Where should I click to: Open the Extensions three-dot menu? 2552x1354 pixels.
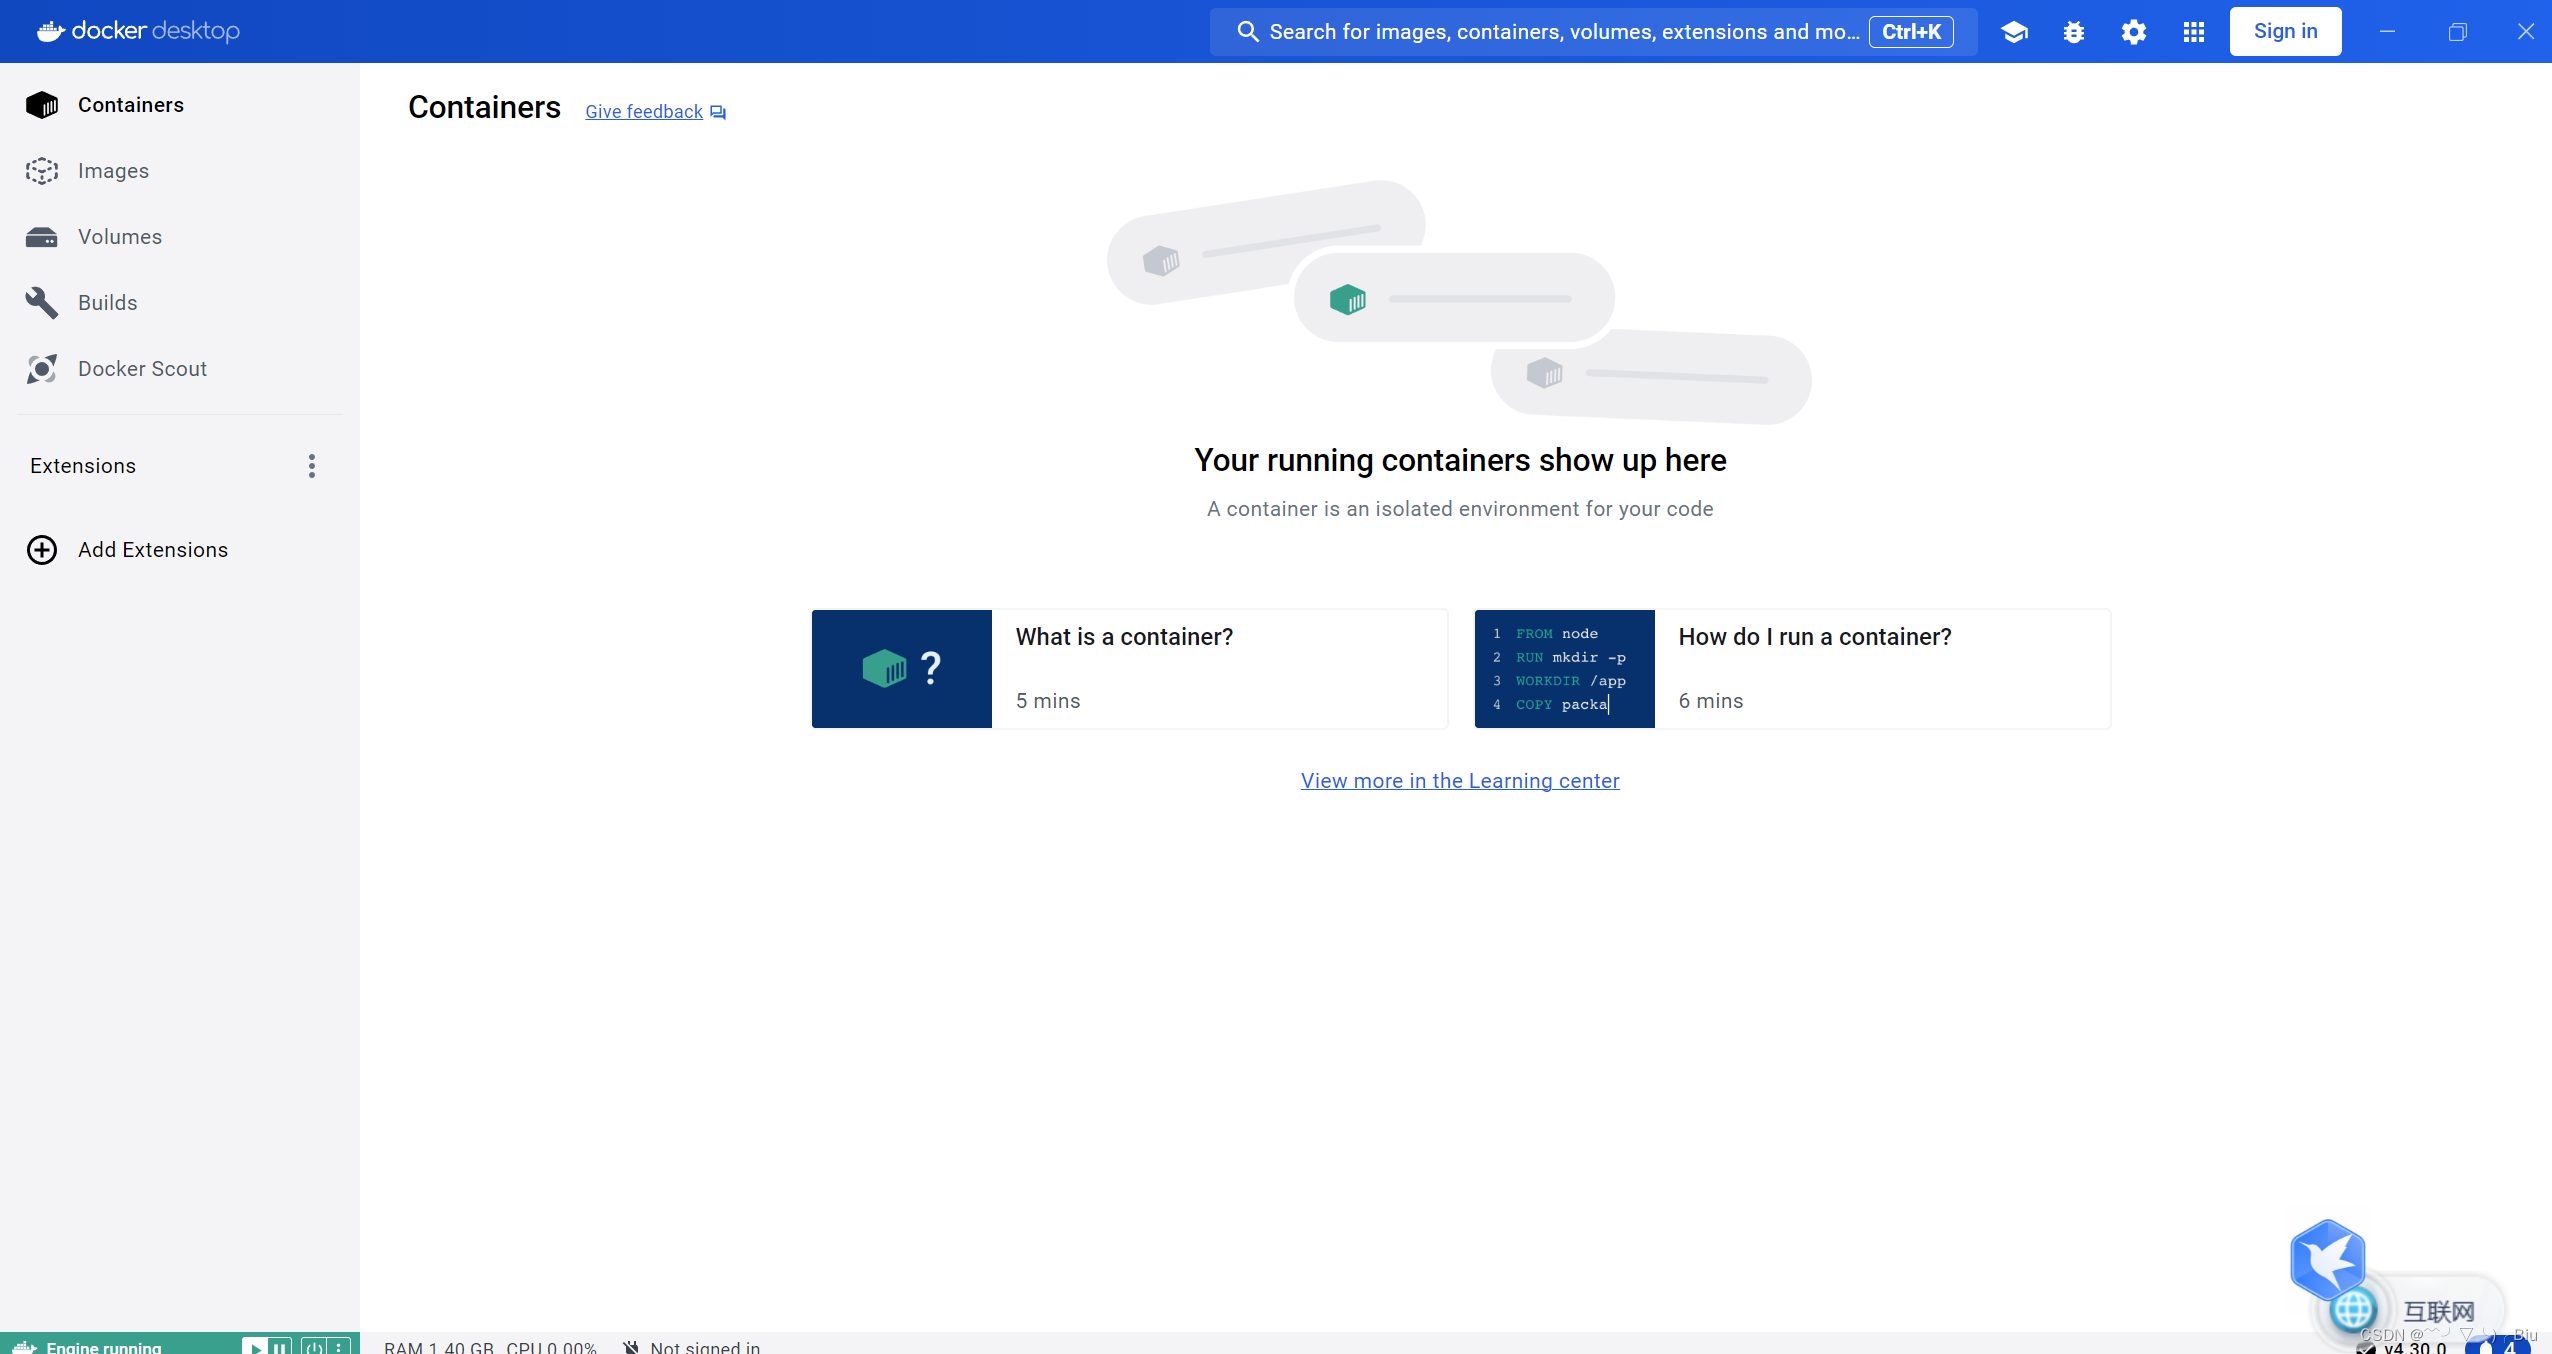[x=312, y=466]
